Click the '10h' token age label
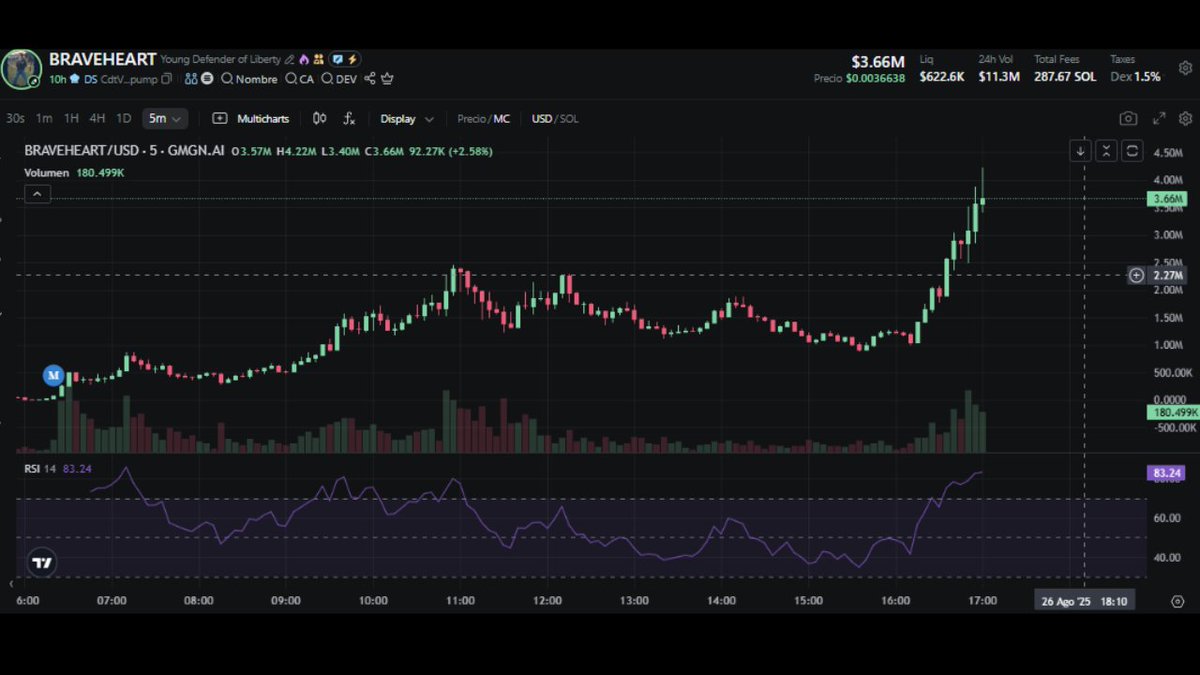The height and width of the screenshot is (675, 1200). click(58, 79)
